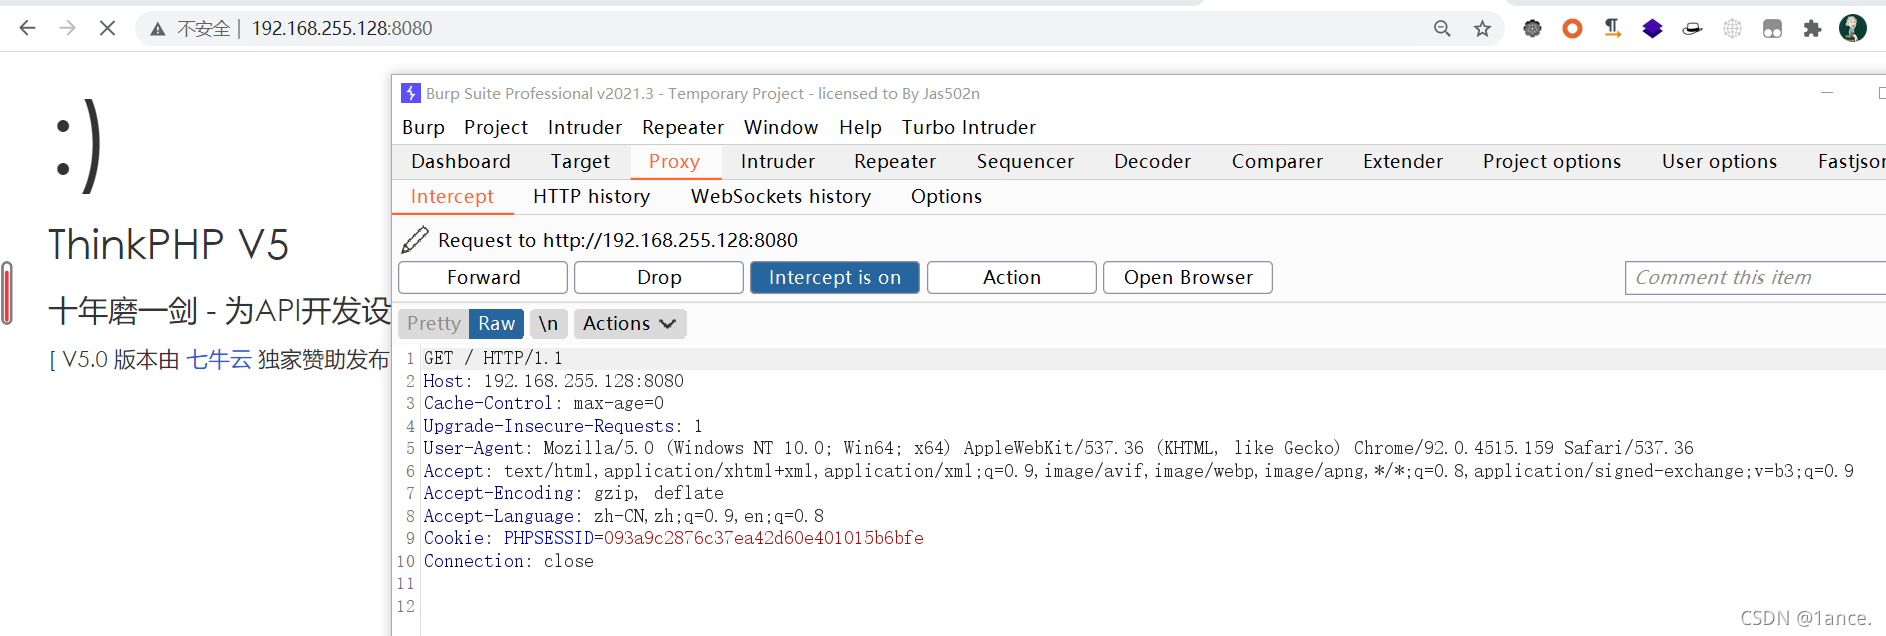Switch to the Dashboard tab
Screen dimensions: 1886x636
(461, 161)
